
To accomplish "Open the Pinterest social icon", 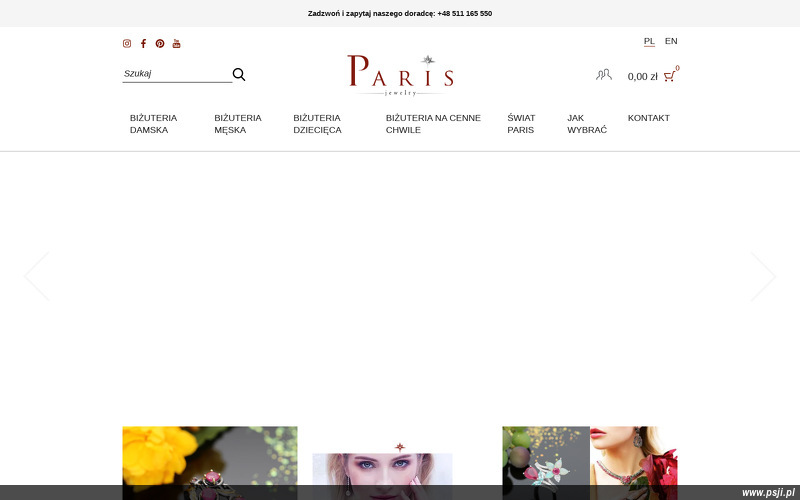I will [x=160, y=43].
